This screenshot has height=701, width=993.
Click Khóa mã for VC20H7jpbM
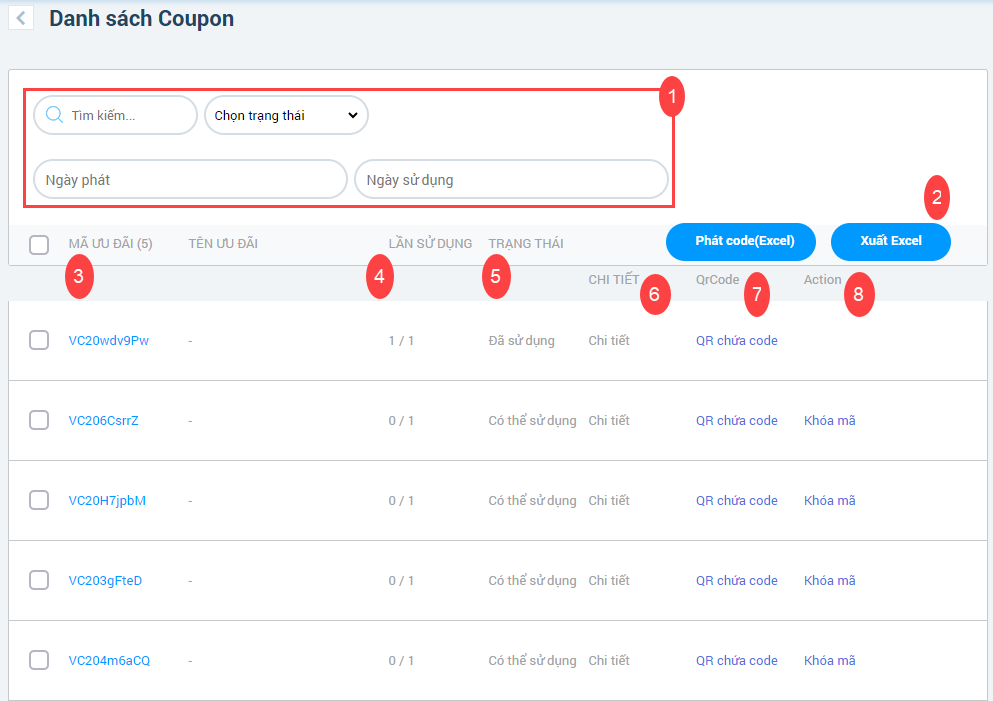point(830,500)
